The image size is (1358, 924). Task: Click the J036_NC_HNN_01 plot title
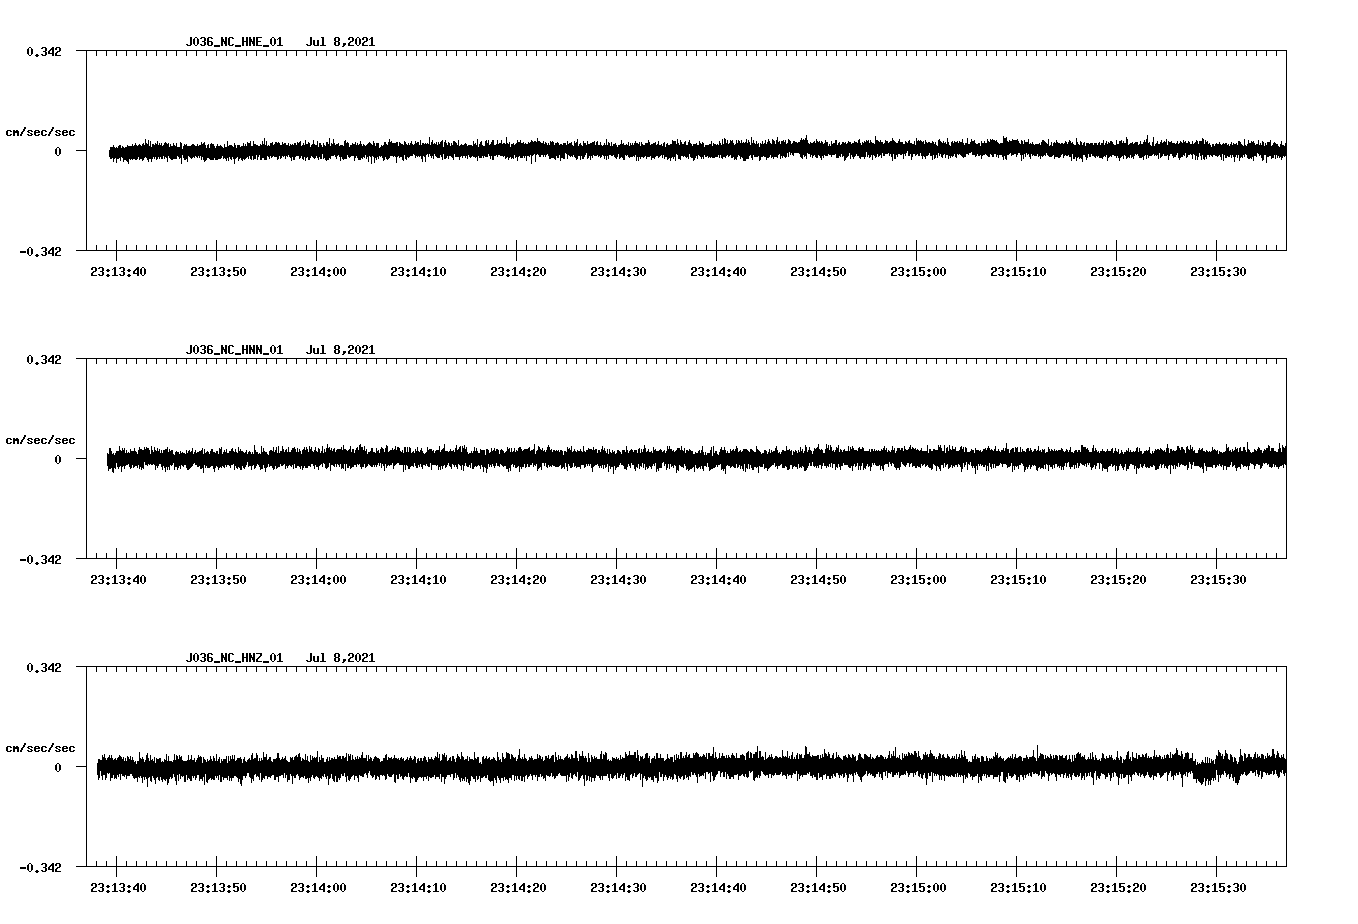(234, 350)
